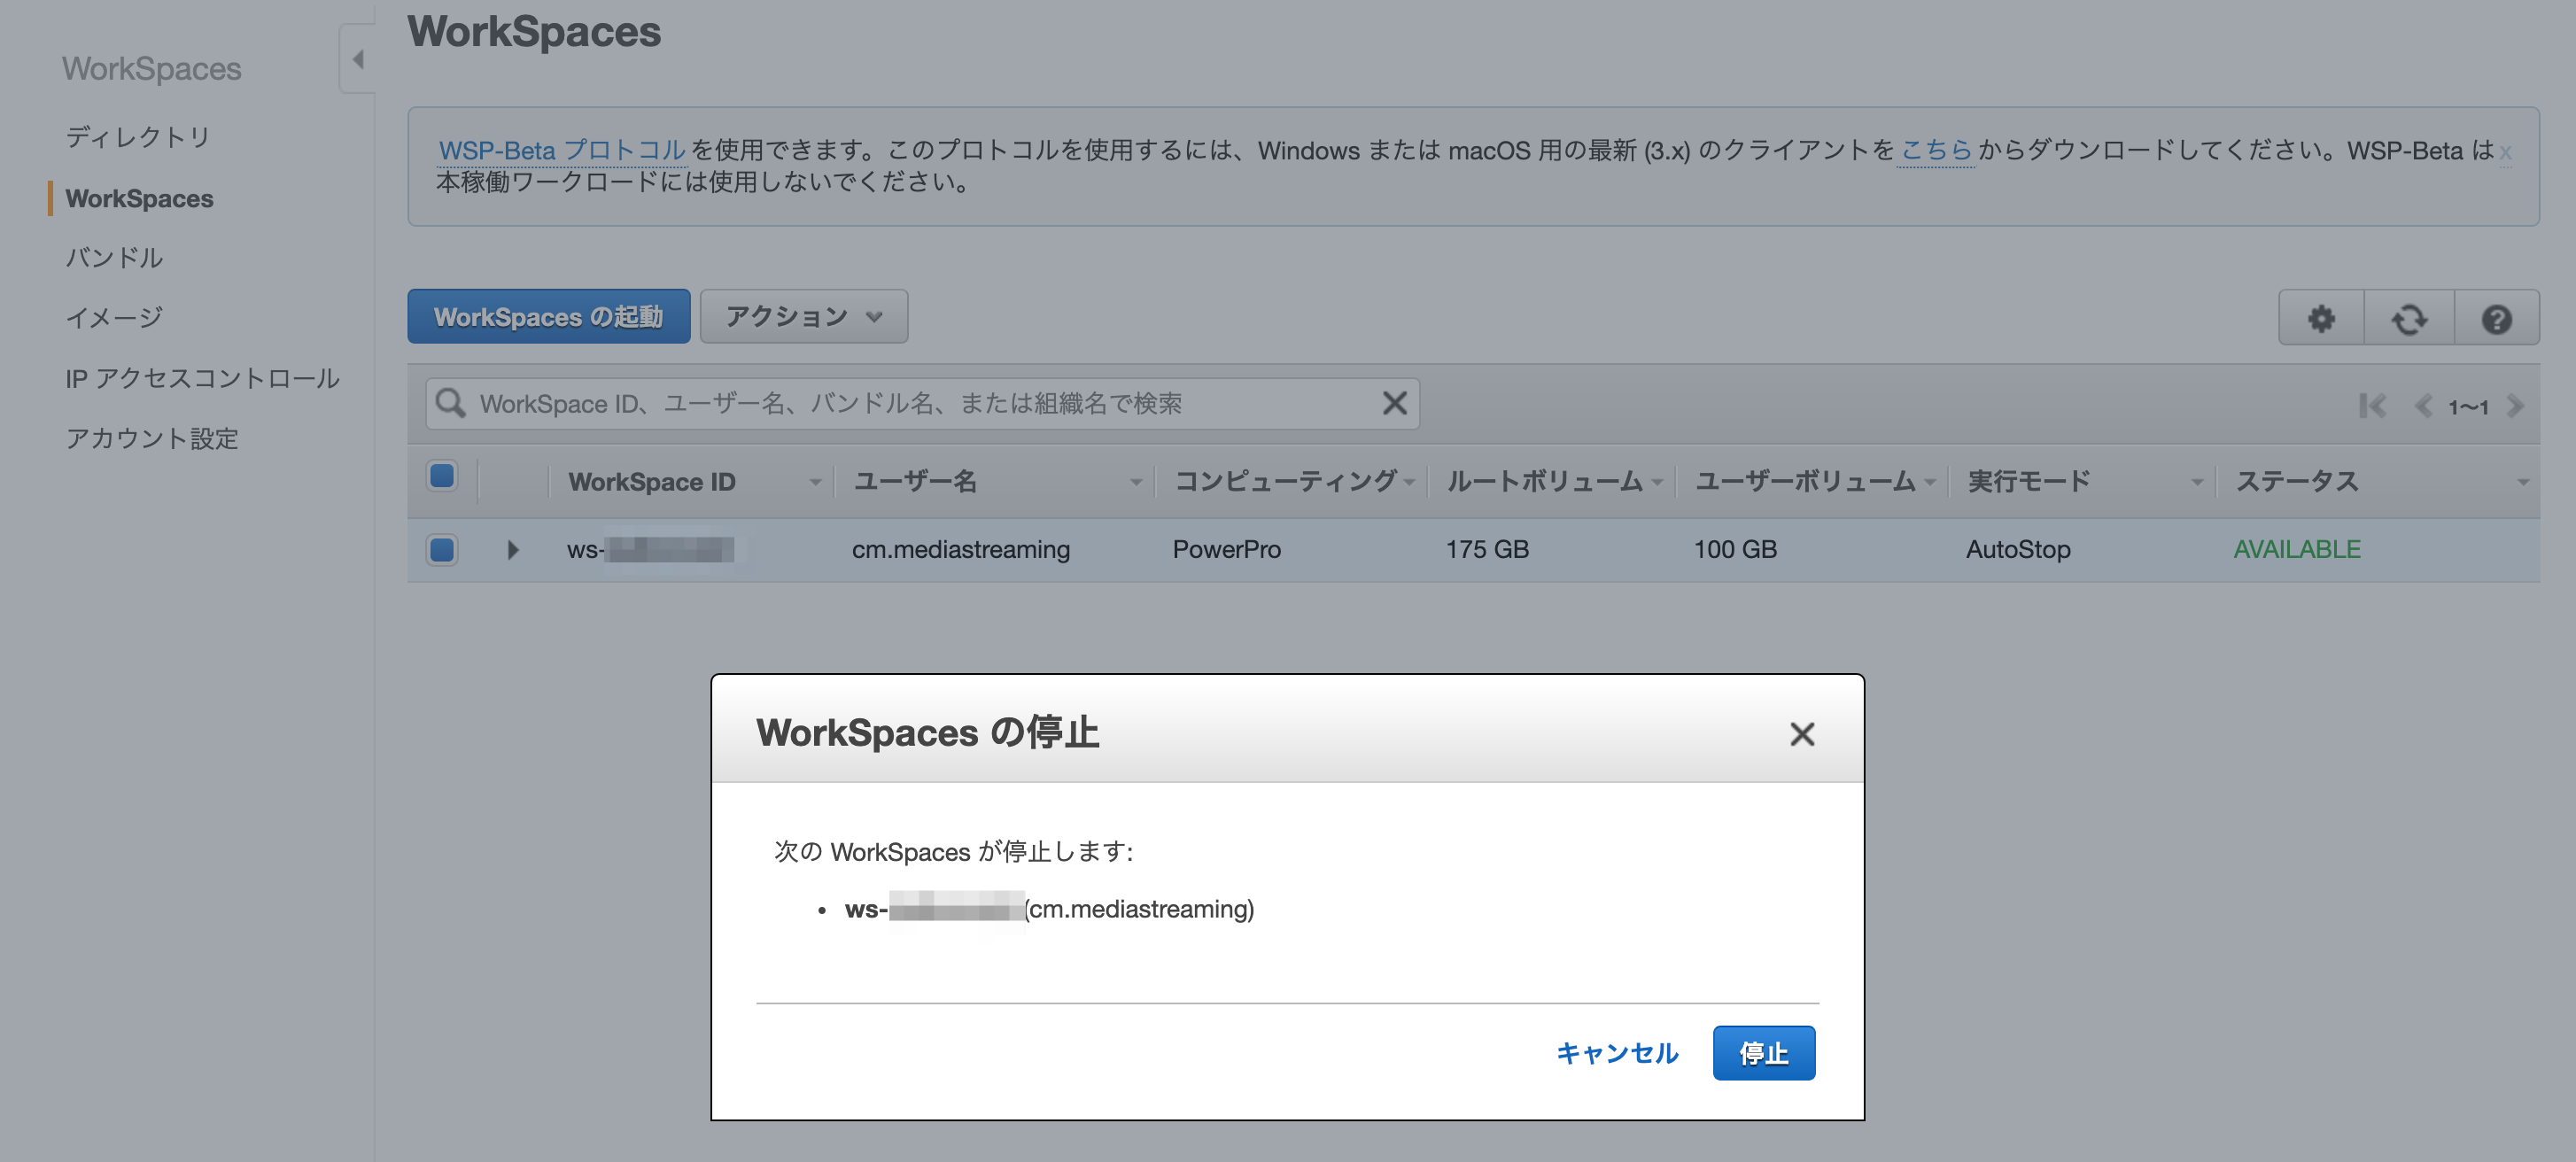Collapse the left sidebar with arrow icon
Viewport: 2576px width, 1162px height.
coord(357,59)
